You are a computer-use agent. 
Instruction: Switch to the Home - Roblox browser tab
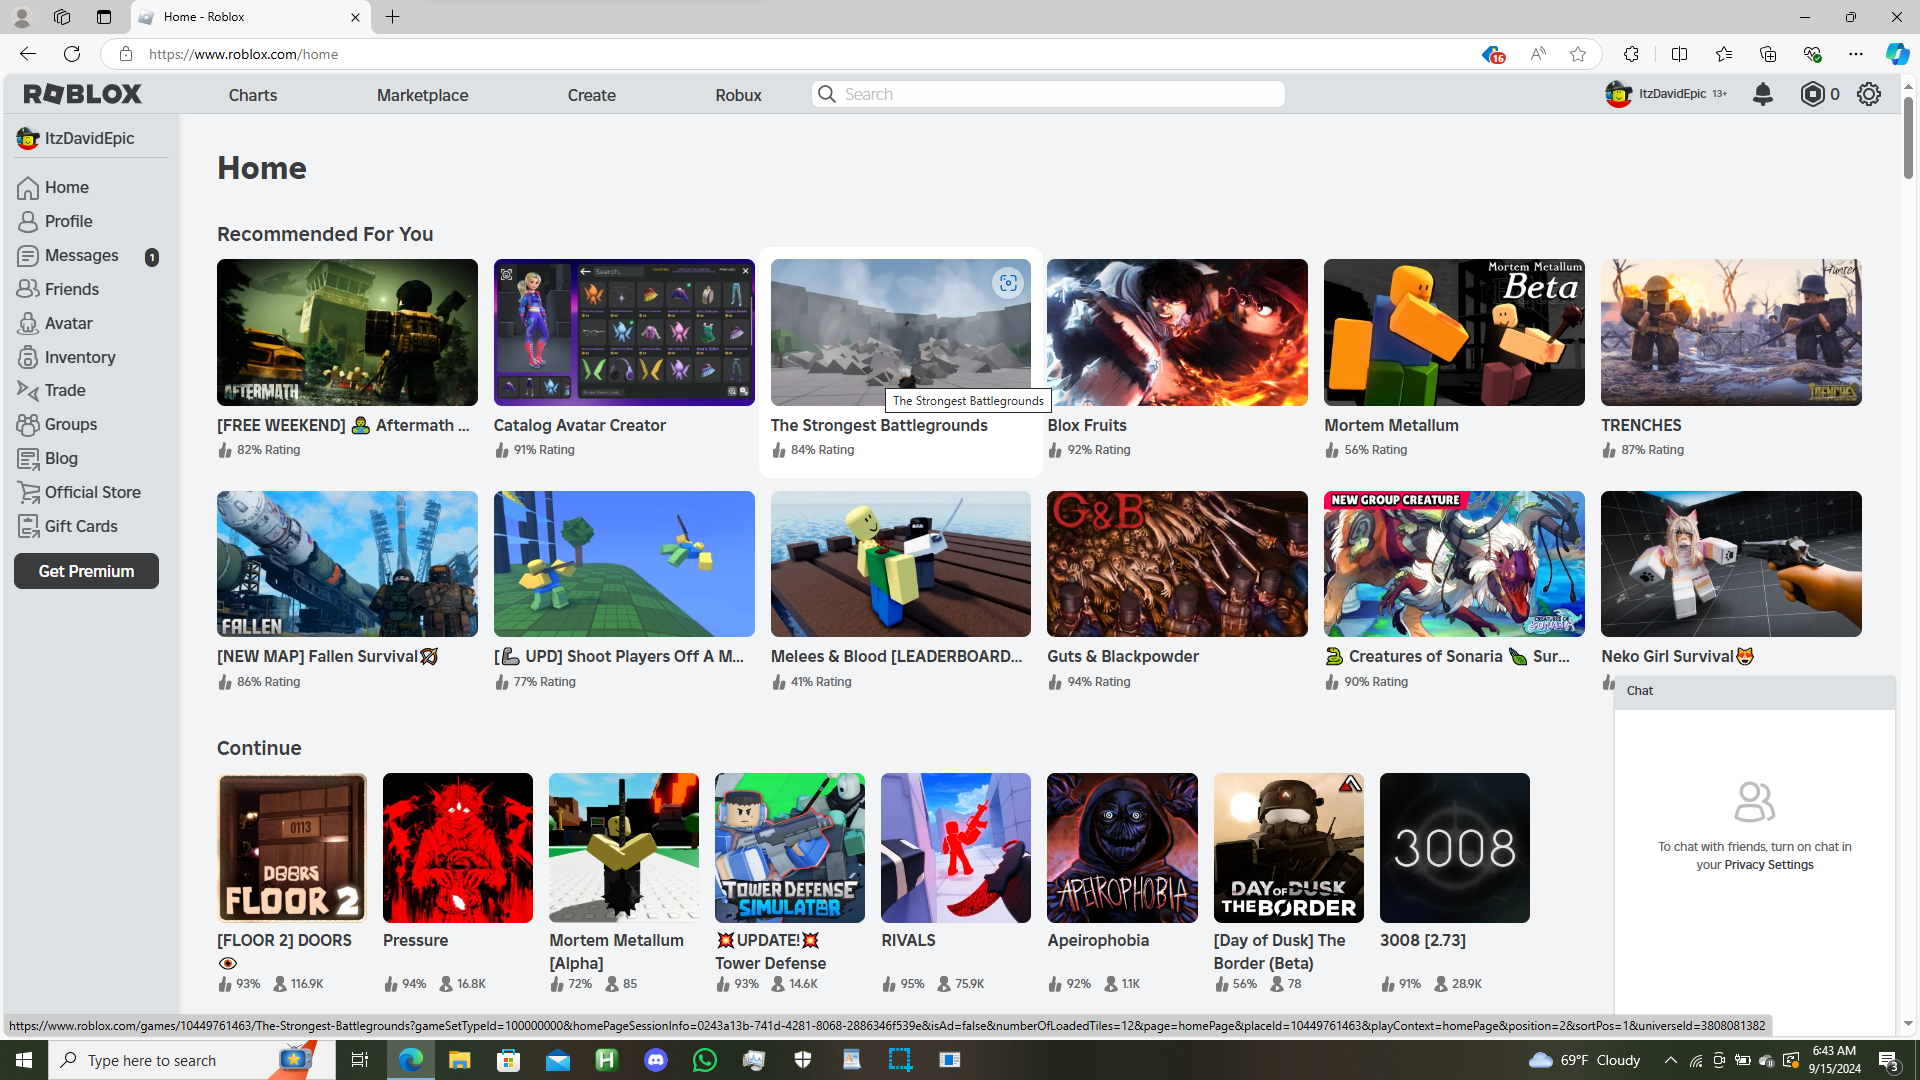click(249, 17)
